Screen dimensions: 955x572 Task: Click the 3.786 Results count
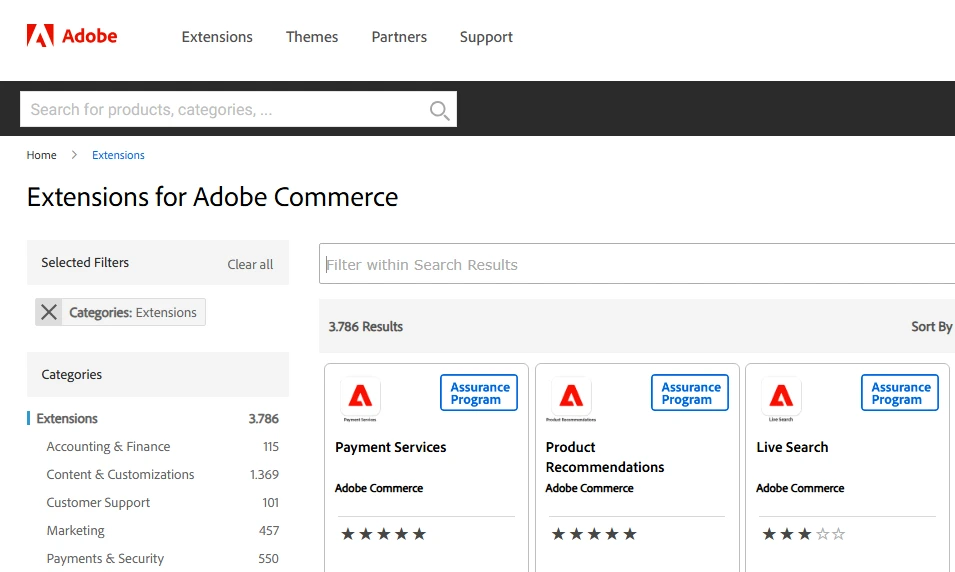(x=365, y=327)
